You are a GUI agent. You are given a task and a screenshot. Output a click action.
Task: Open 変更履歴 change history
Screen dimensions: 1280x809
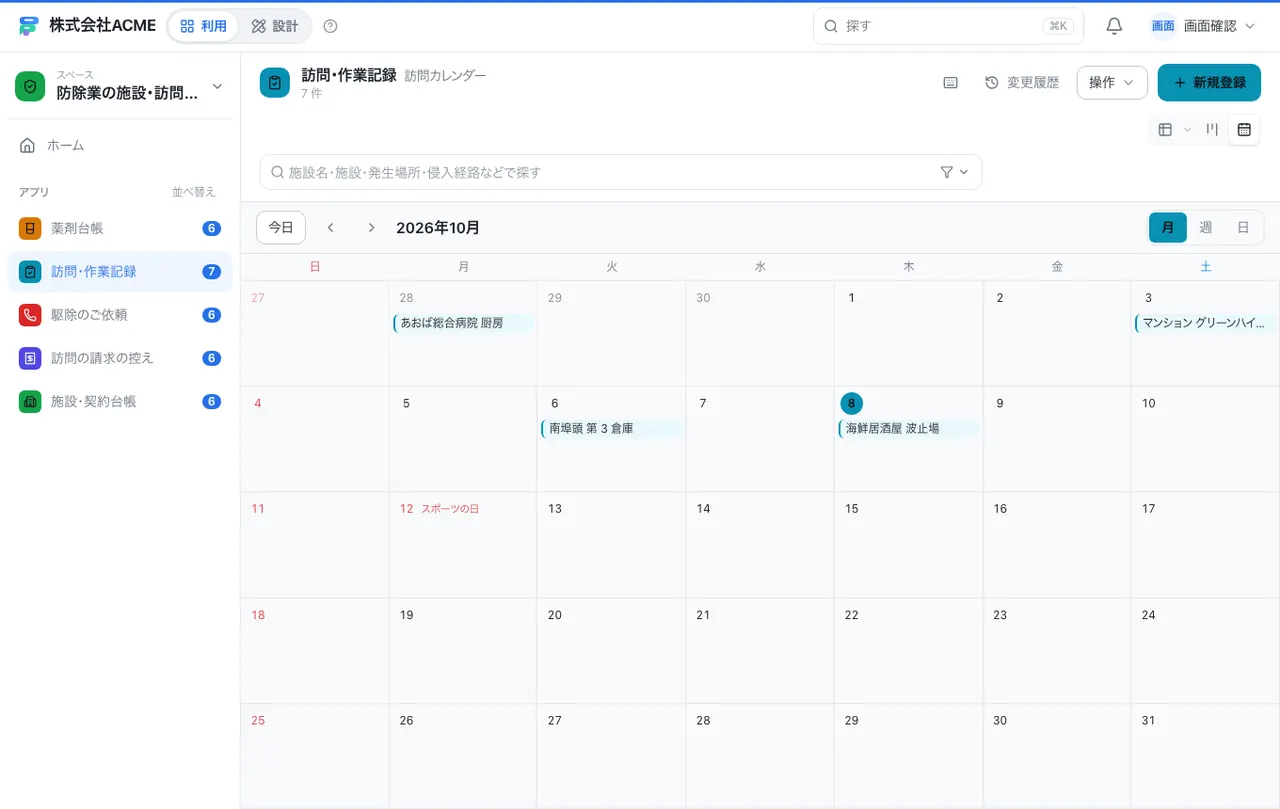click(x=1022, y=83)
